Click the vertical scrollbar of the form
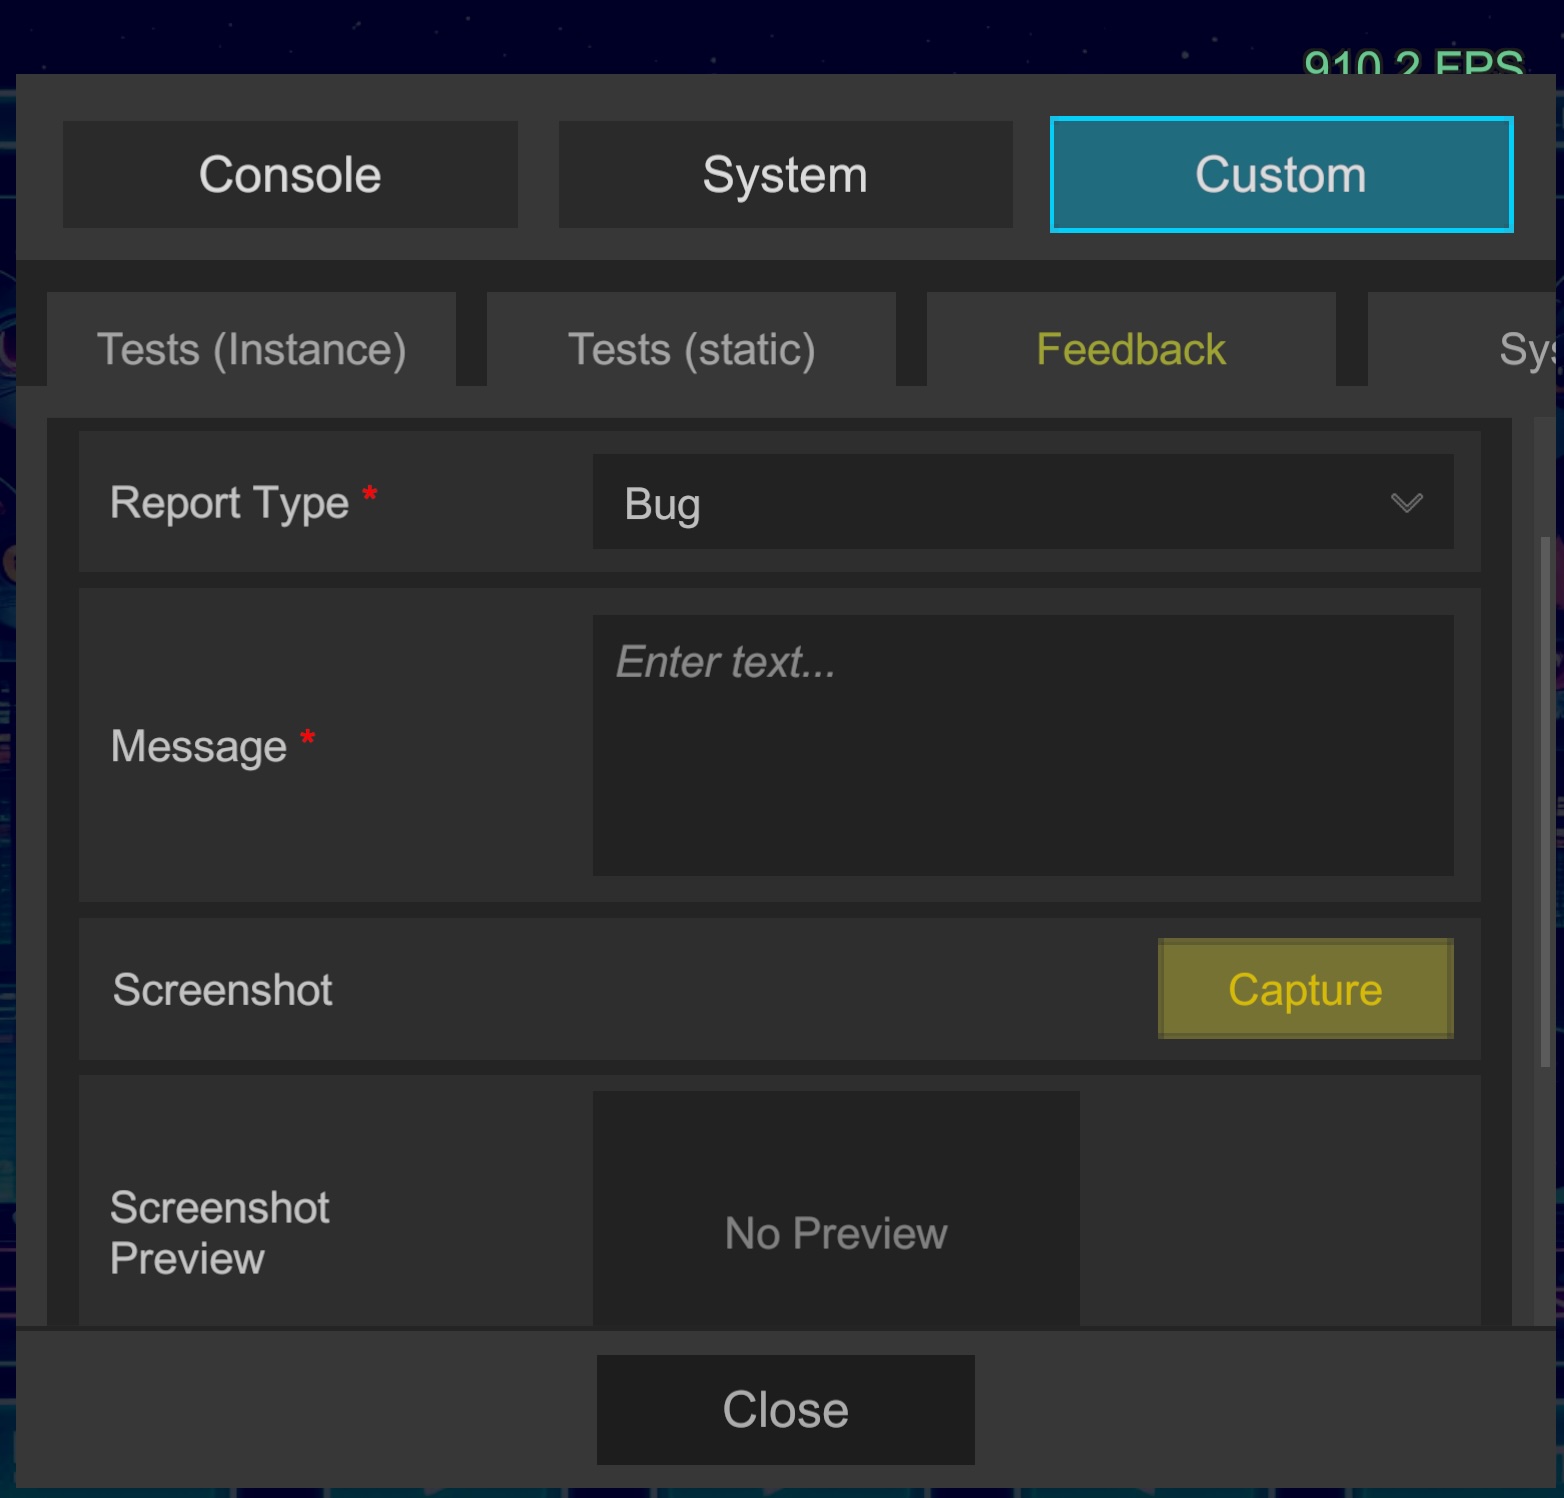The image size is (1564, 1498). click(1545, 800)
